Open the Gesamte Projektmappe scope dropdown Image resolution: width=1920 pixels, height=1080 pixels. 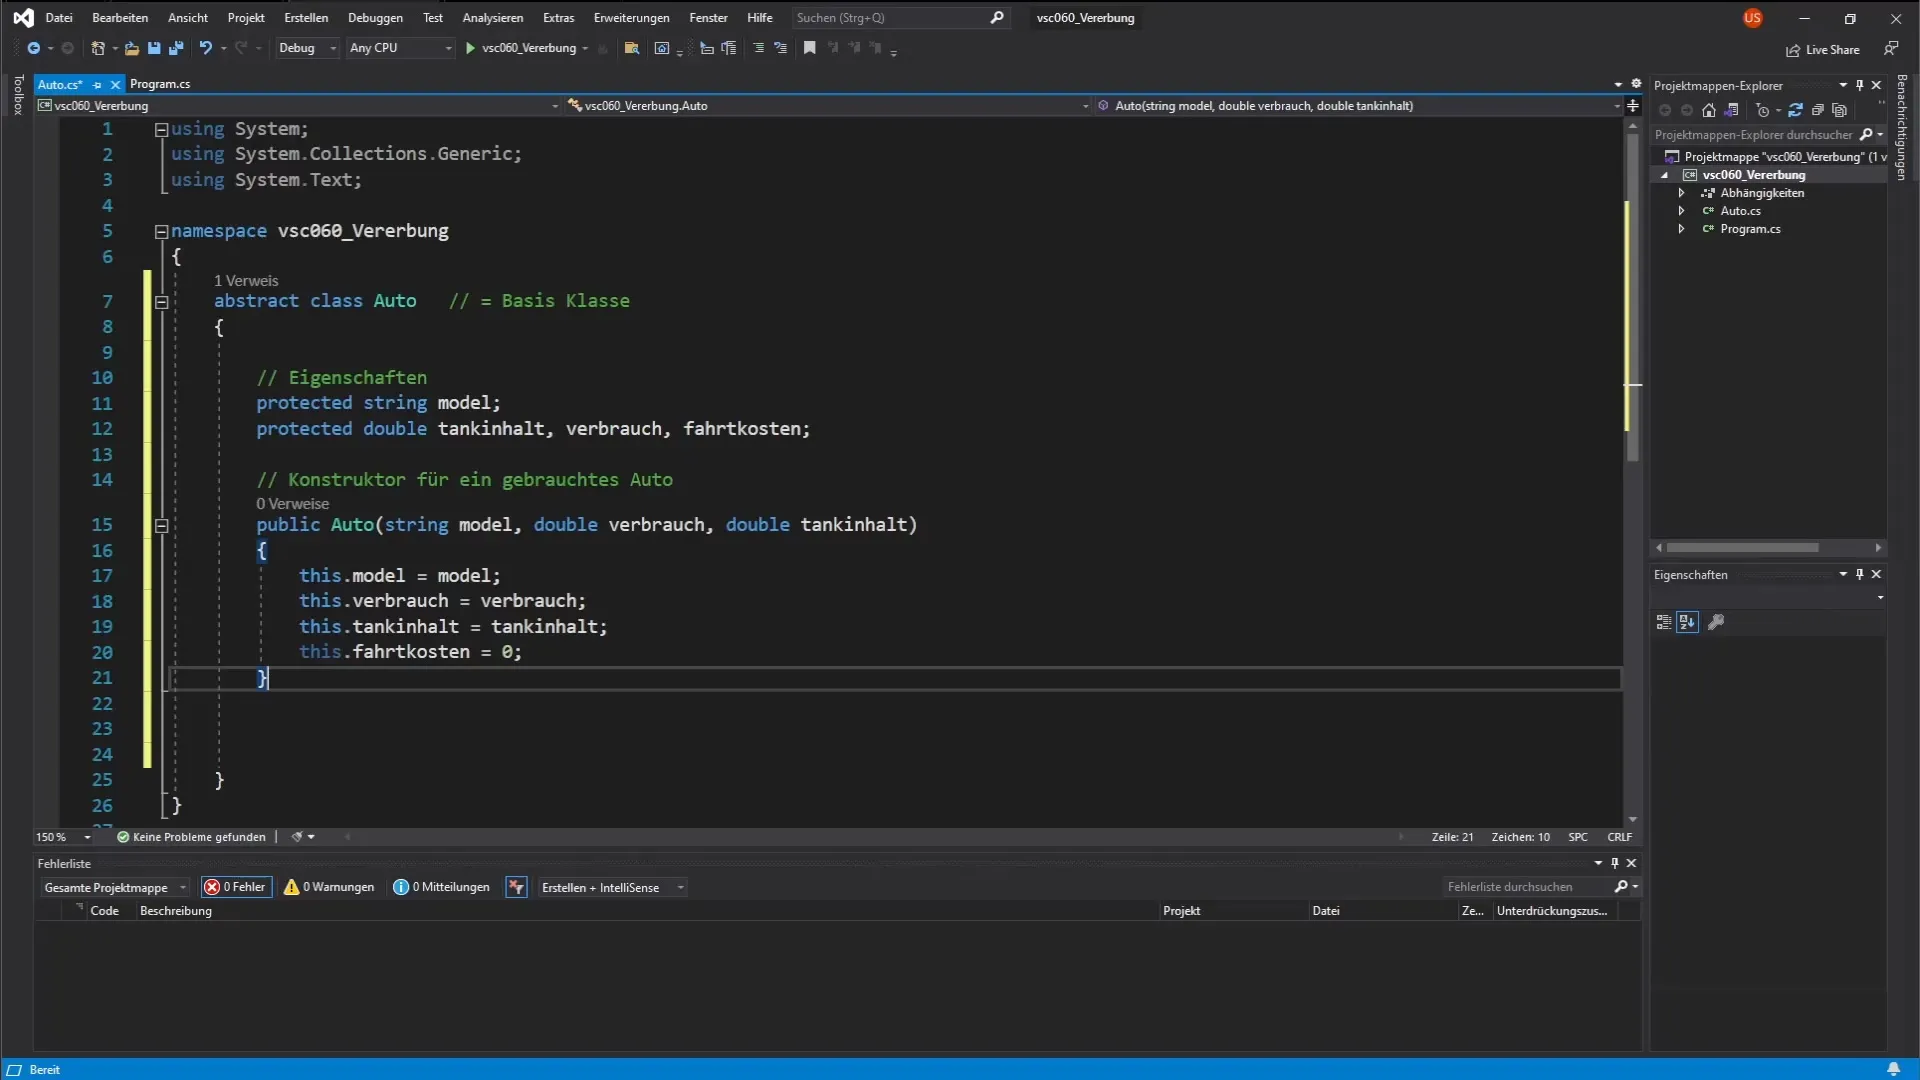tap(115, 887)
